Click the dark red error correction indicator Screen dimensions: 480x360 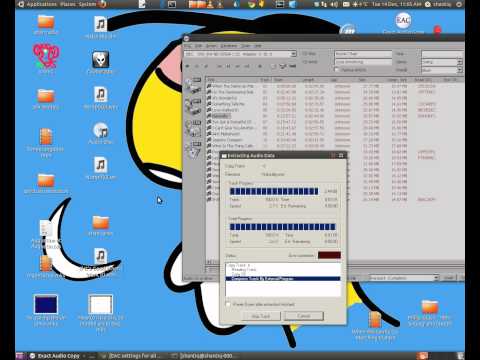[x=329, y=255]
